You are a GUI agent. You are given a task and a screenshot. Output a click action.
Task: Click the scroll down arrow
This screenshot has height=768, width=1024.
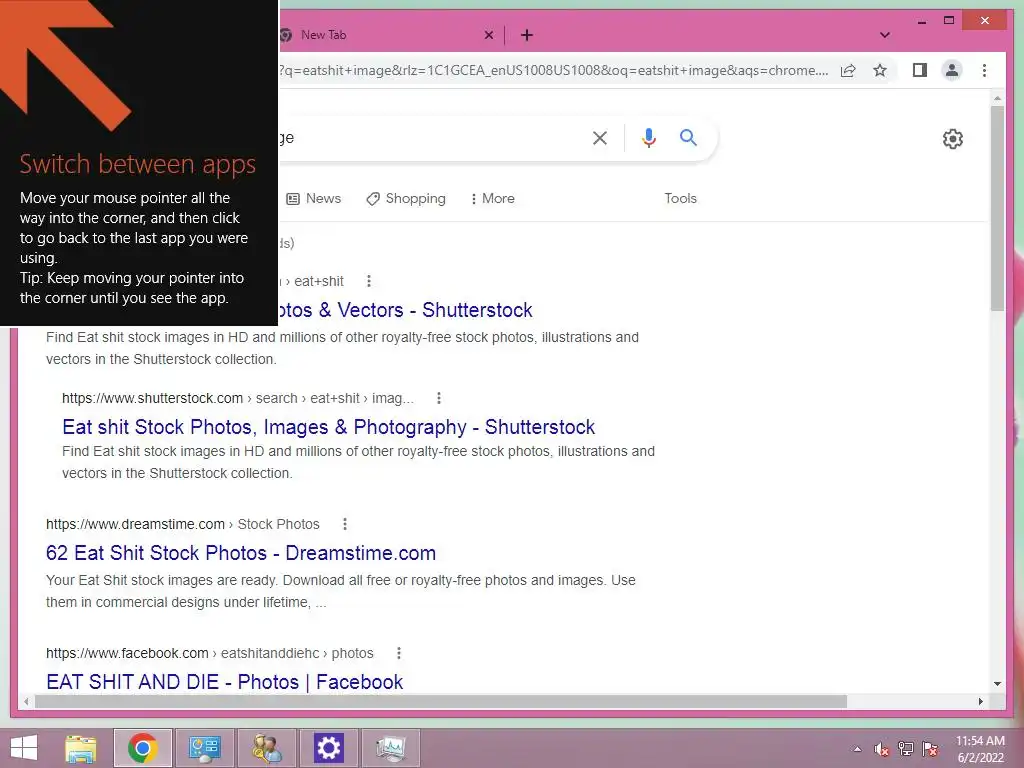click(x=997, y=684)
